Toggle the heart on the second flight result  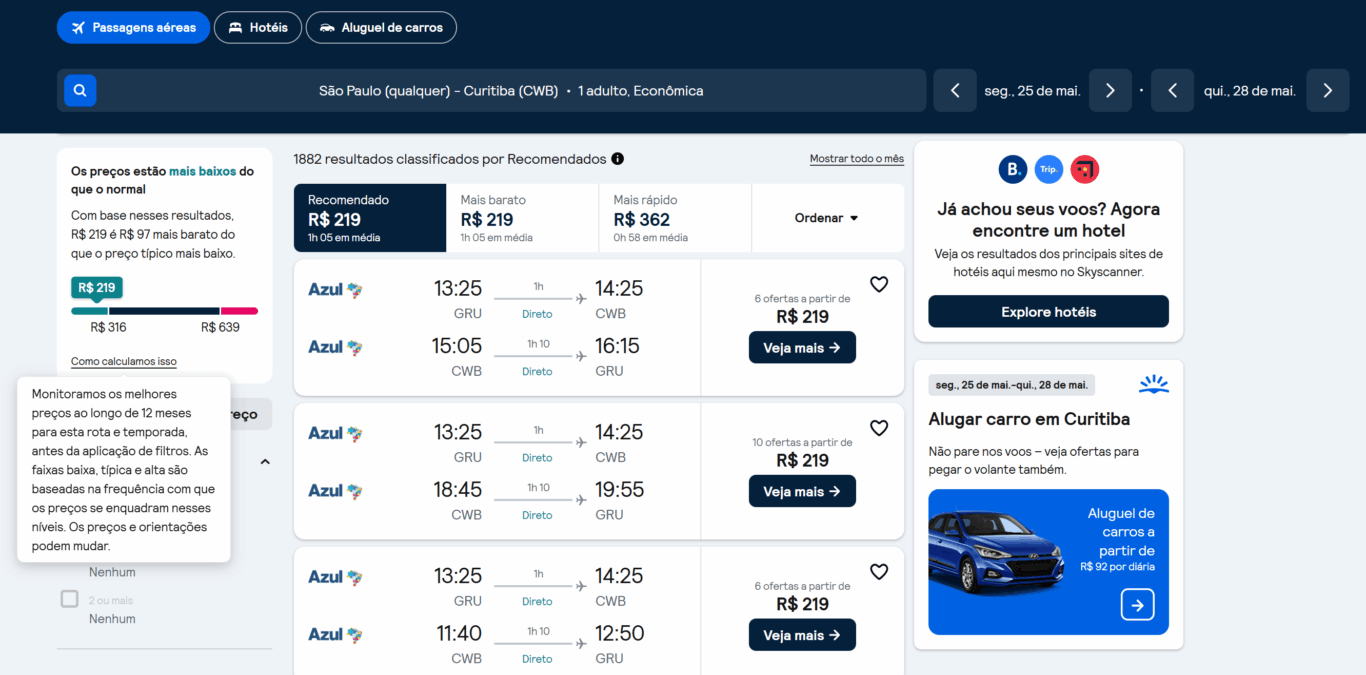coord(879,428)
